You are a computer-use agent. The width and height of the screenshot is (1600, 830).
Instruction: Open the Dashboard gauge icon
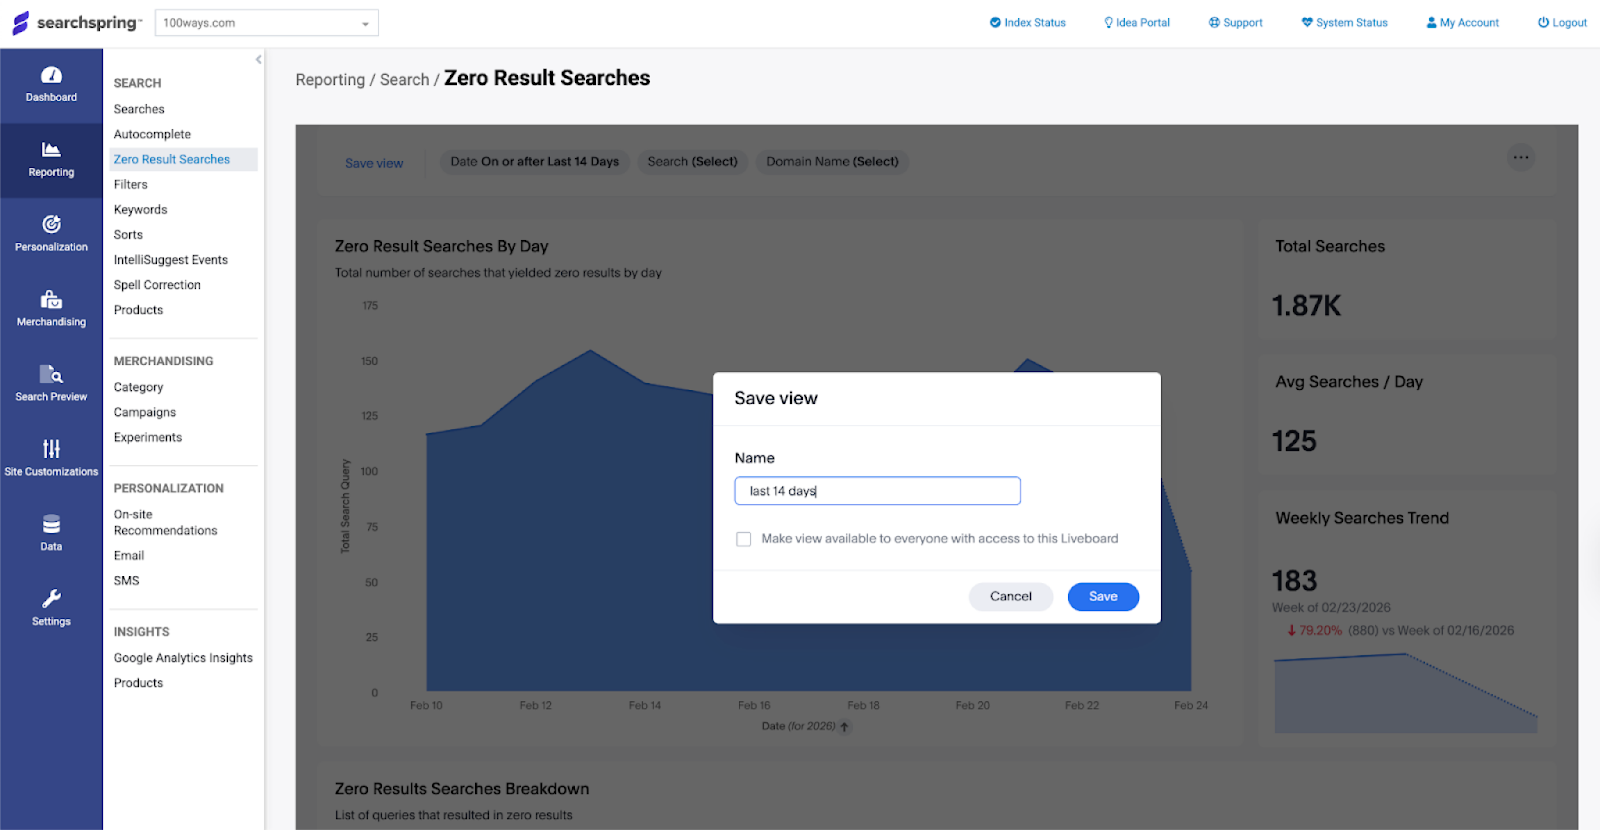point(51,75)
